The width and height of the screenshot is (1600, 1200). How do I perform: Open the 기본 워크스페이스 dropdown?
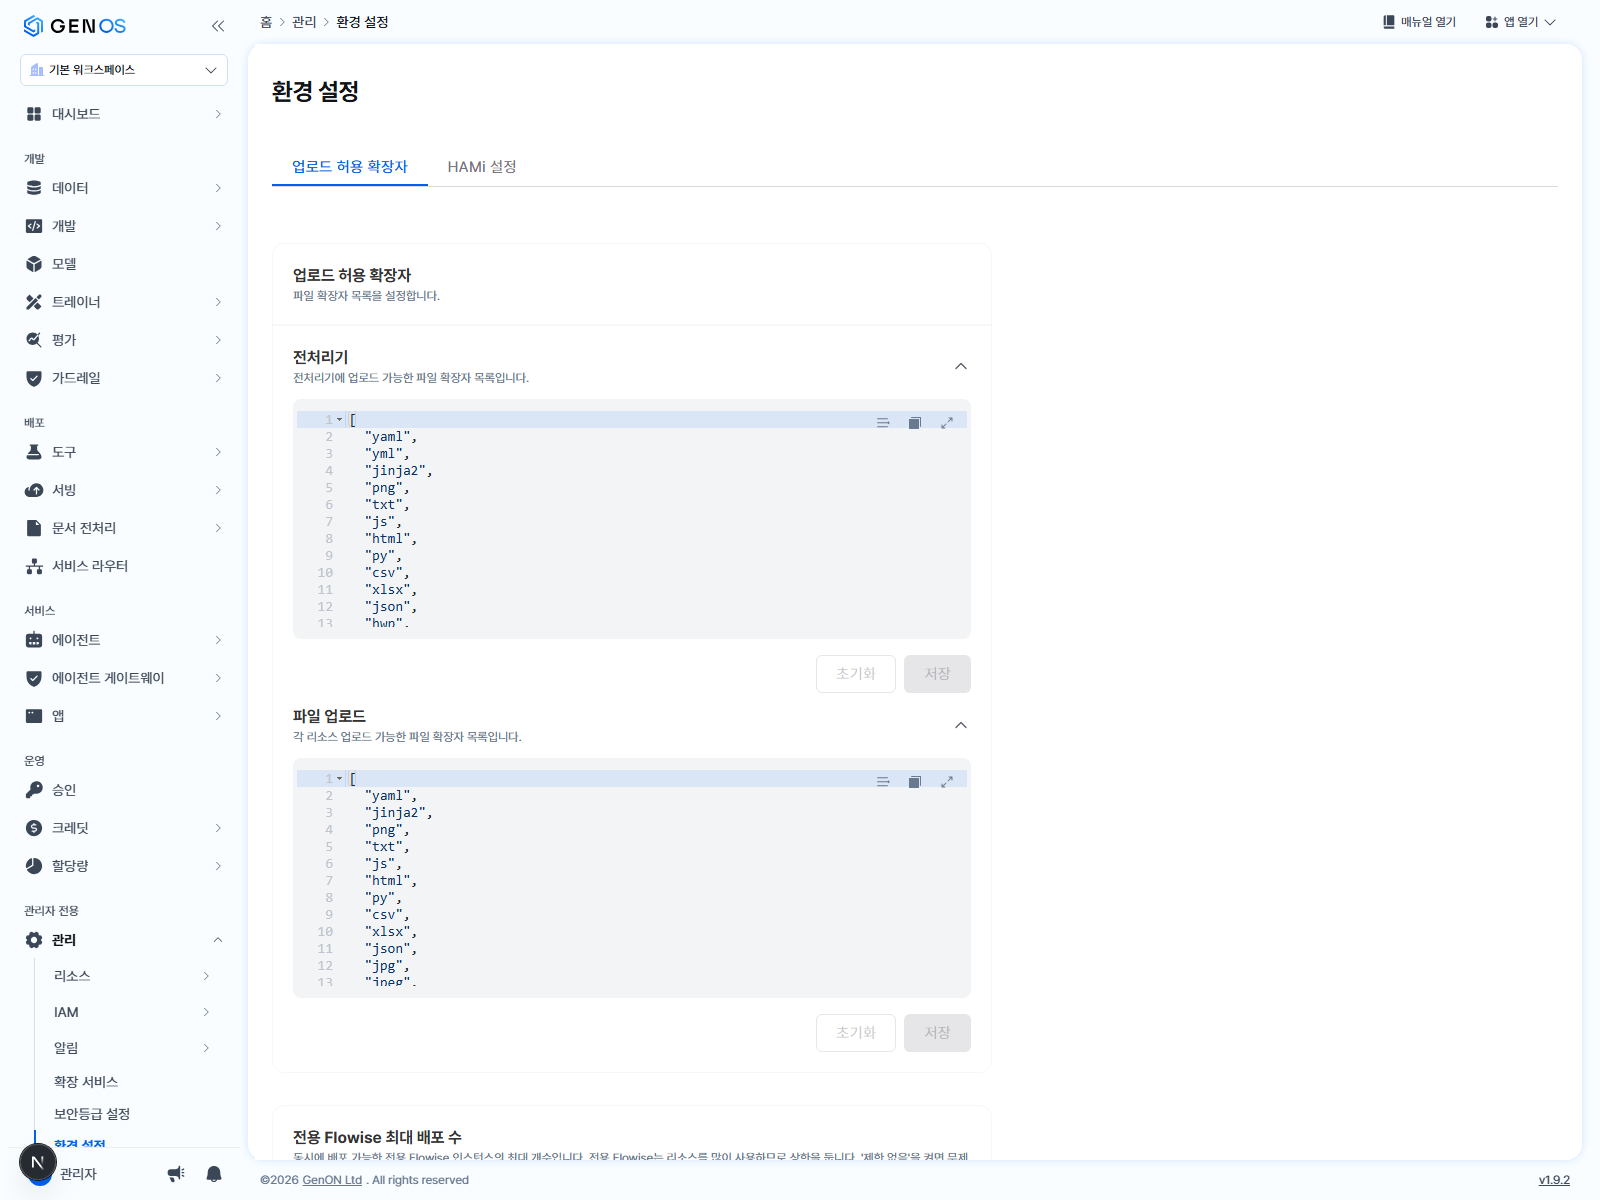124,70
